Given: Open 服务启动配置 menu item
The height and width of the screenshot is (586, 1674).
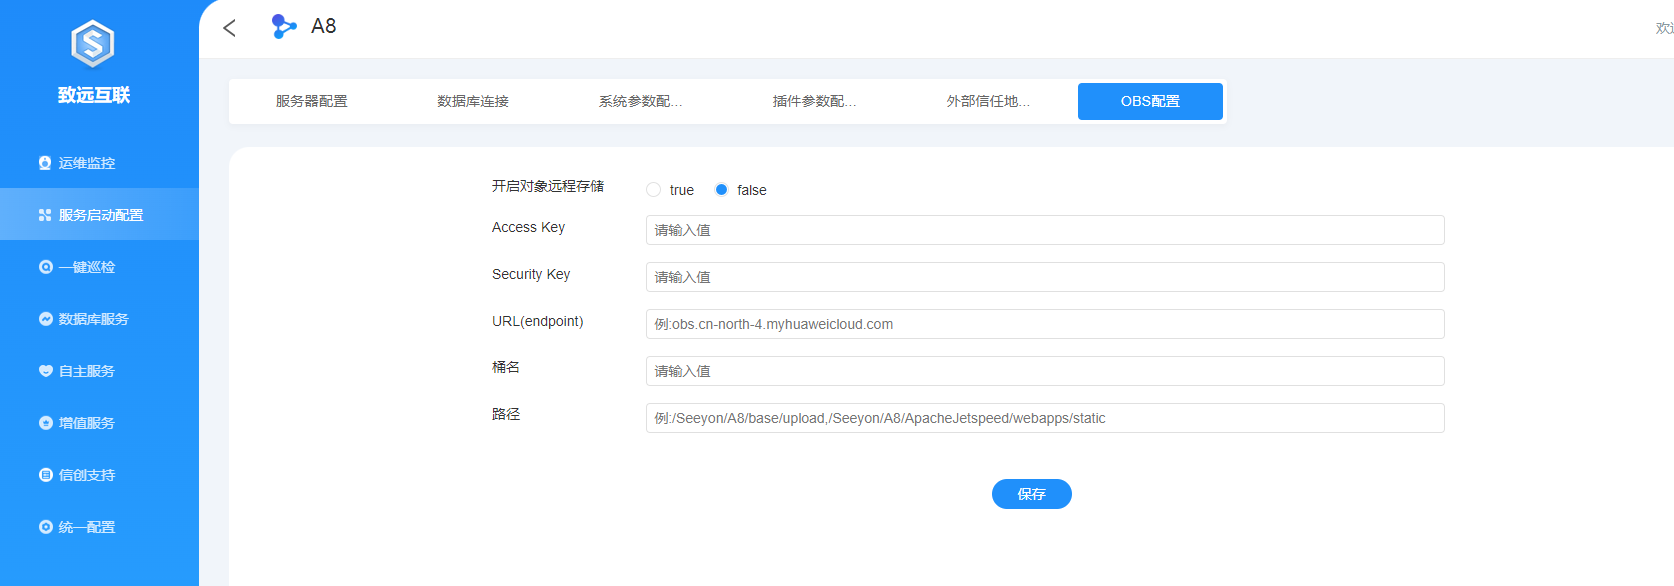Looking at the screenshot, I should pyautogui.click(x=99, y=215).
